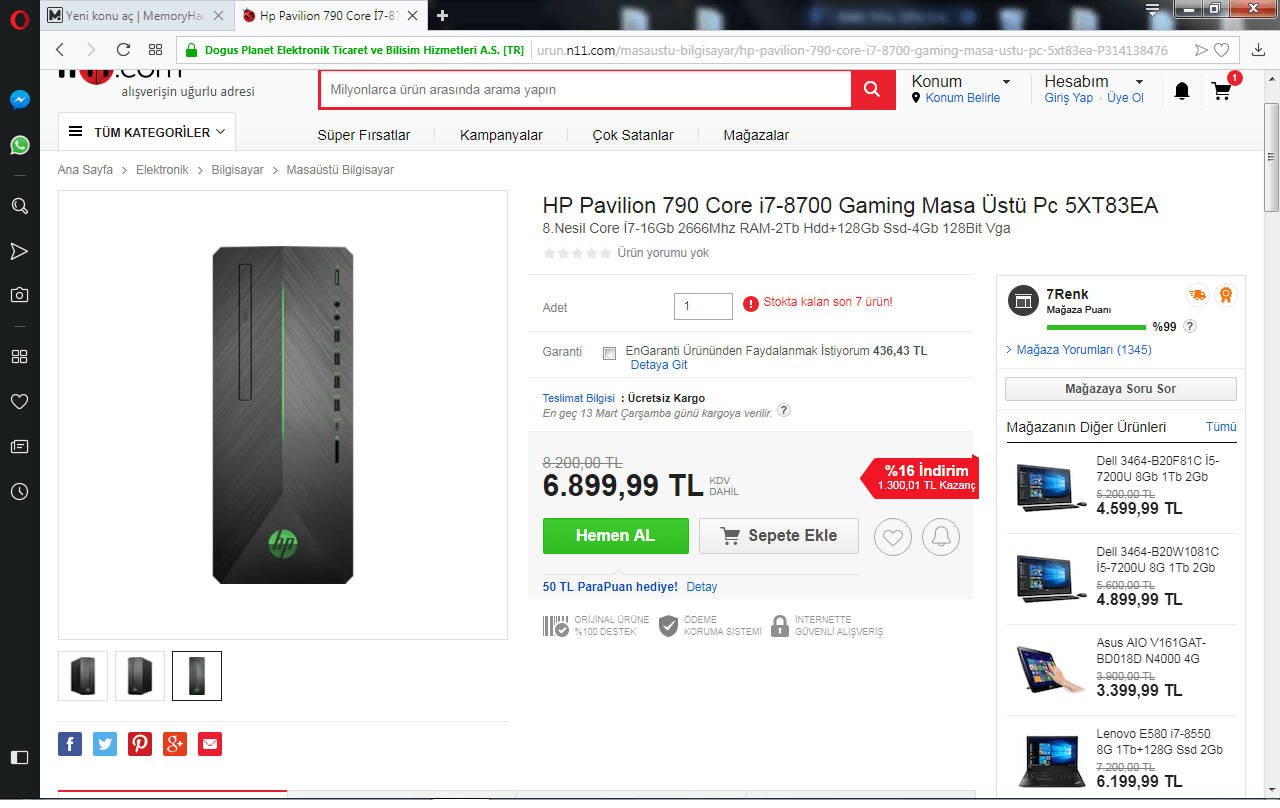Take a snapshot with the sidebar camera icon
The height and width of the screenshot is (808, 1280).
[x=20, y=295]
